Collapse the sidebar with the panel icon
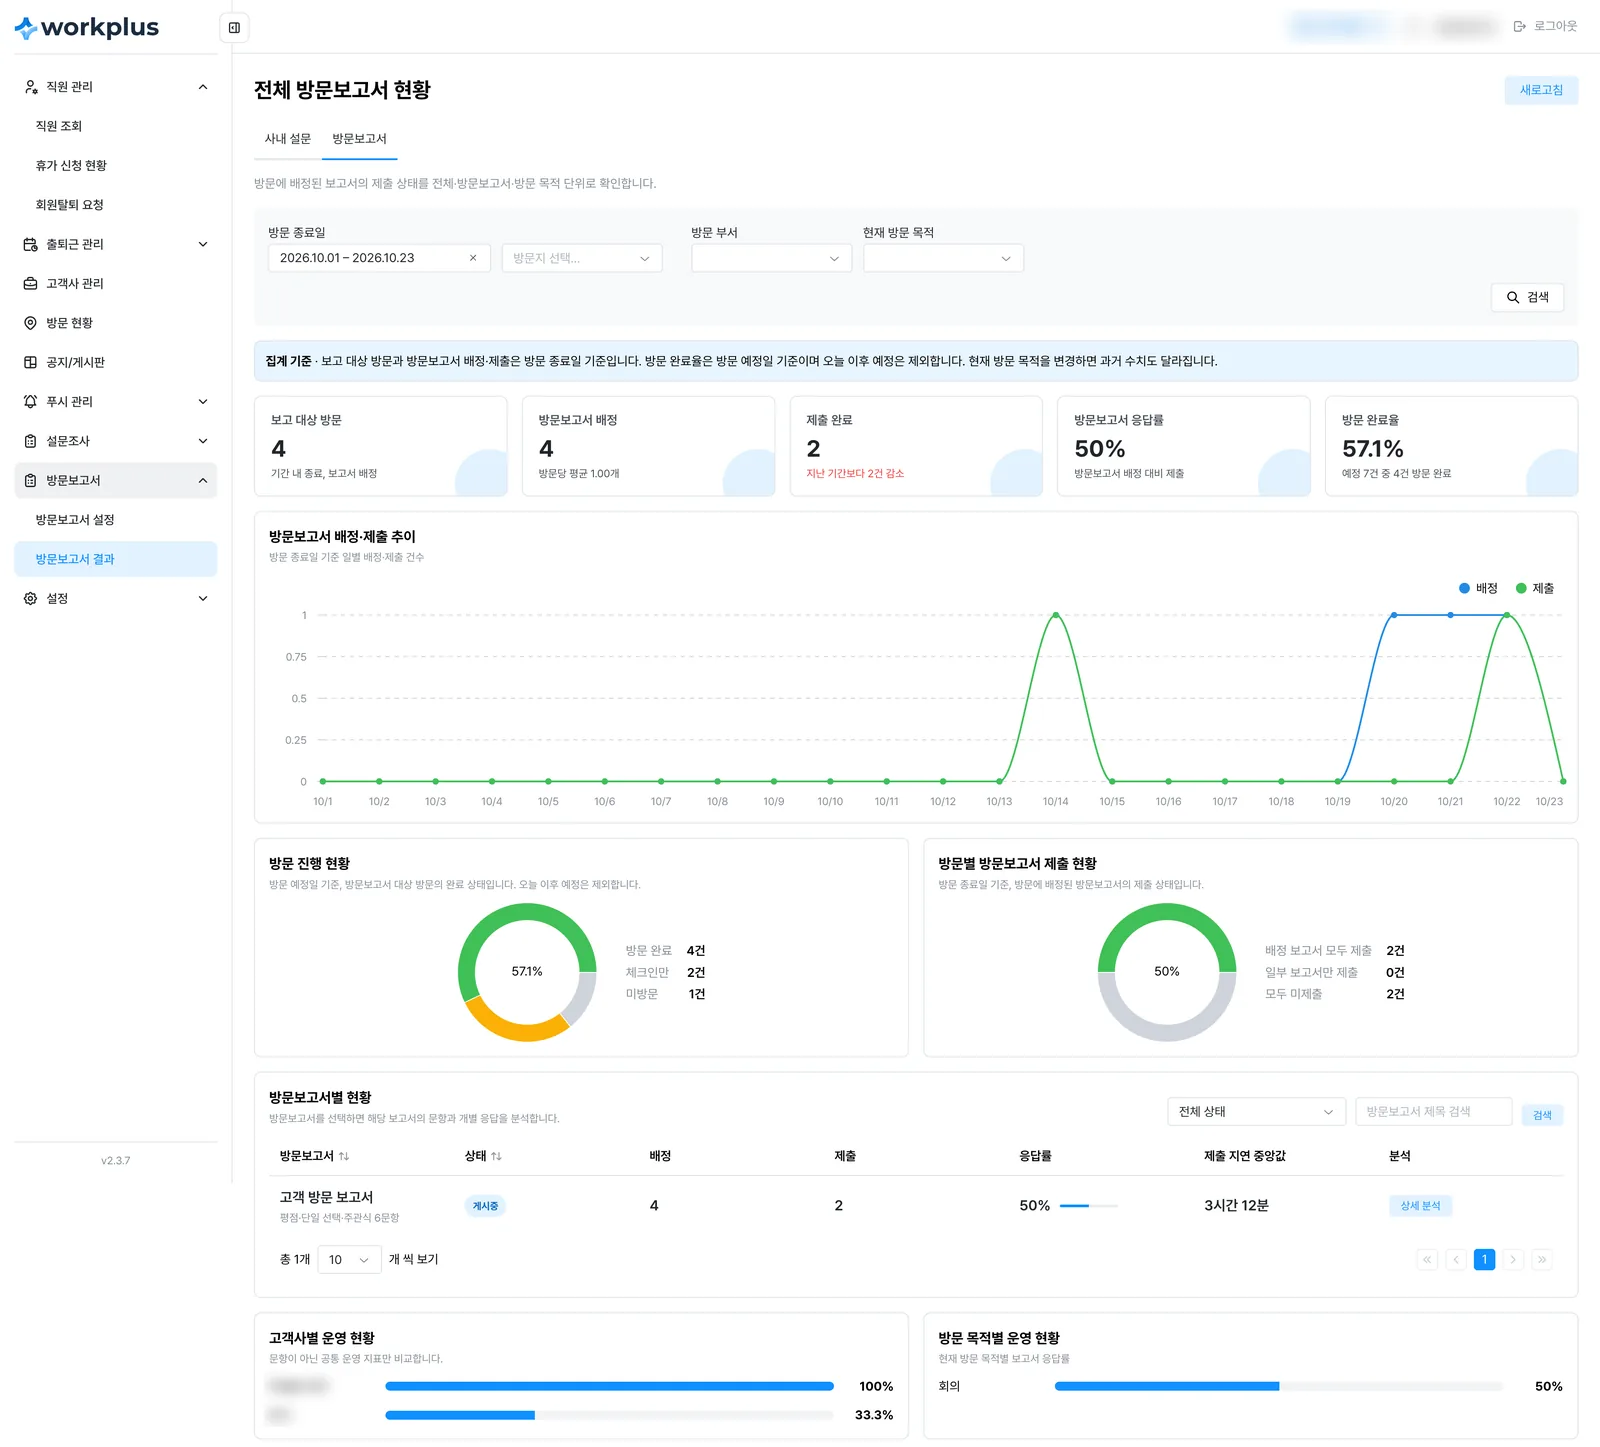Viewport: 1600px width, 1447px height. [x=234, y=28]
